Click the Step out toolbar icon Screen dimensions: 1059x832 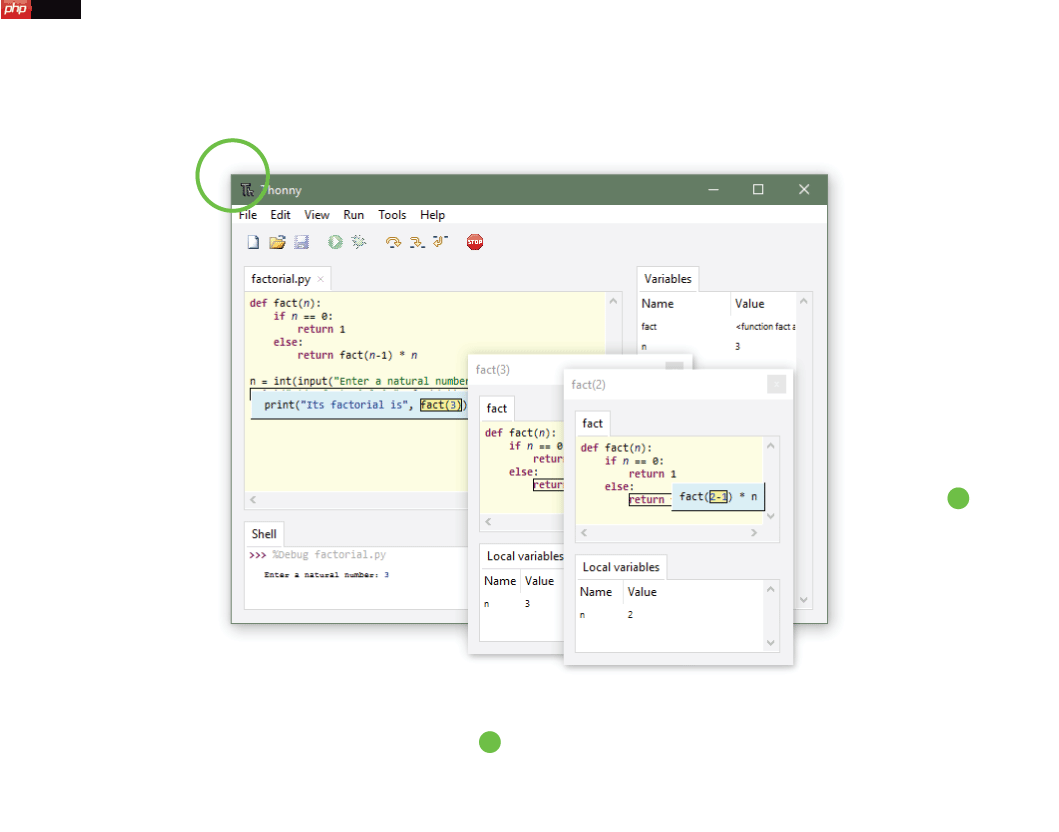[440, 242]
